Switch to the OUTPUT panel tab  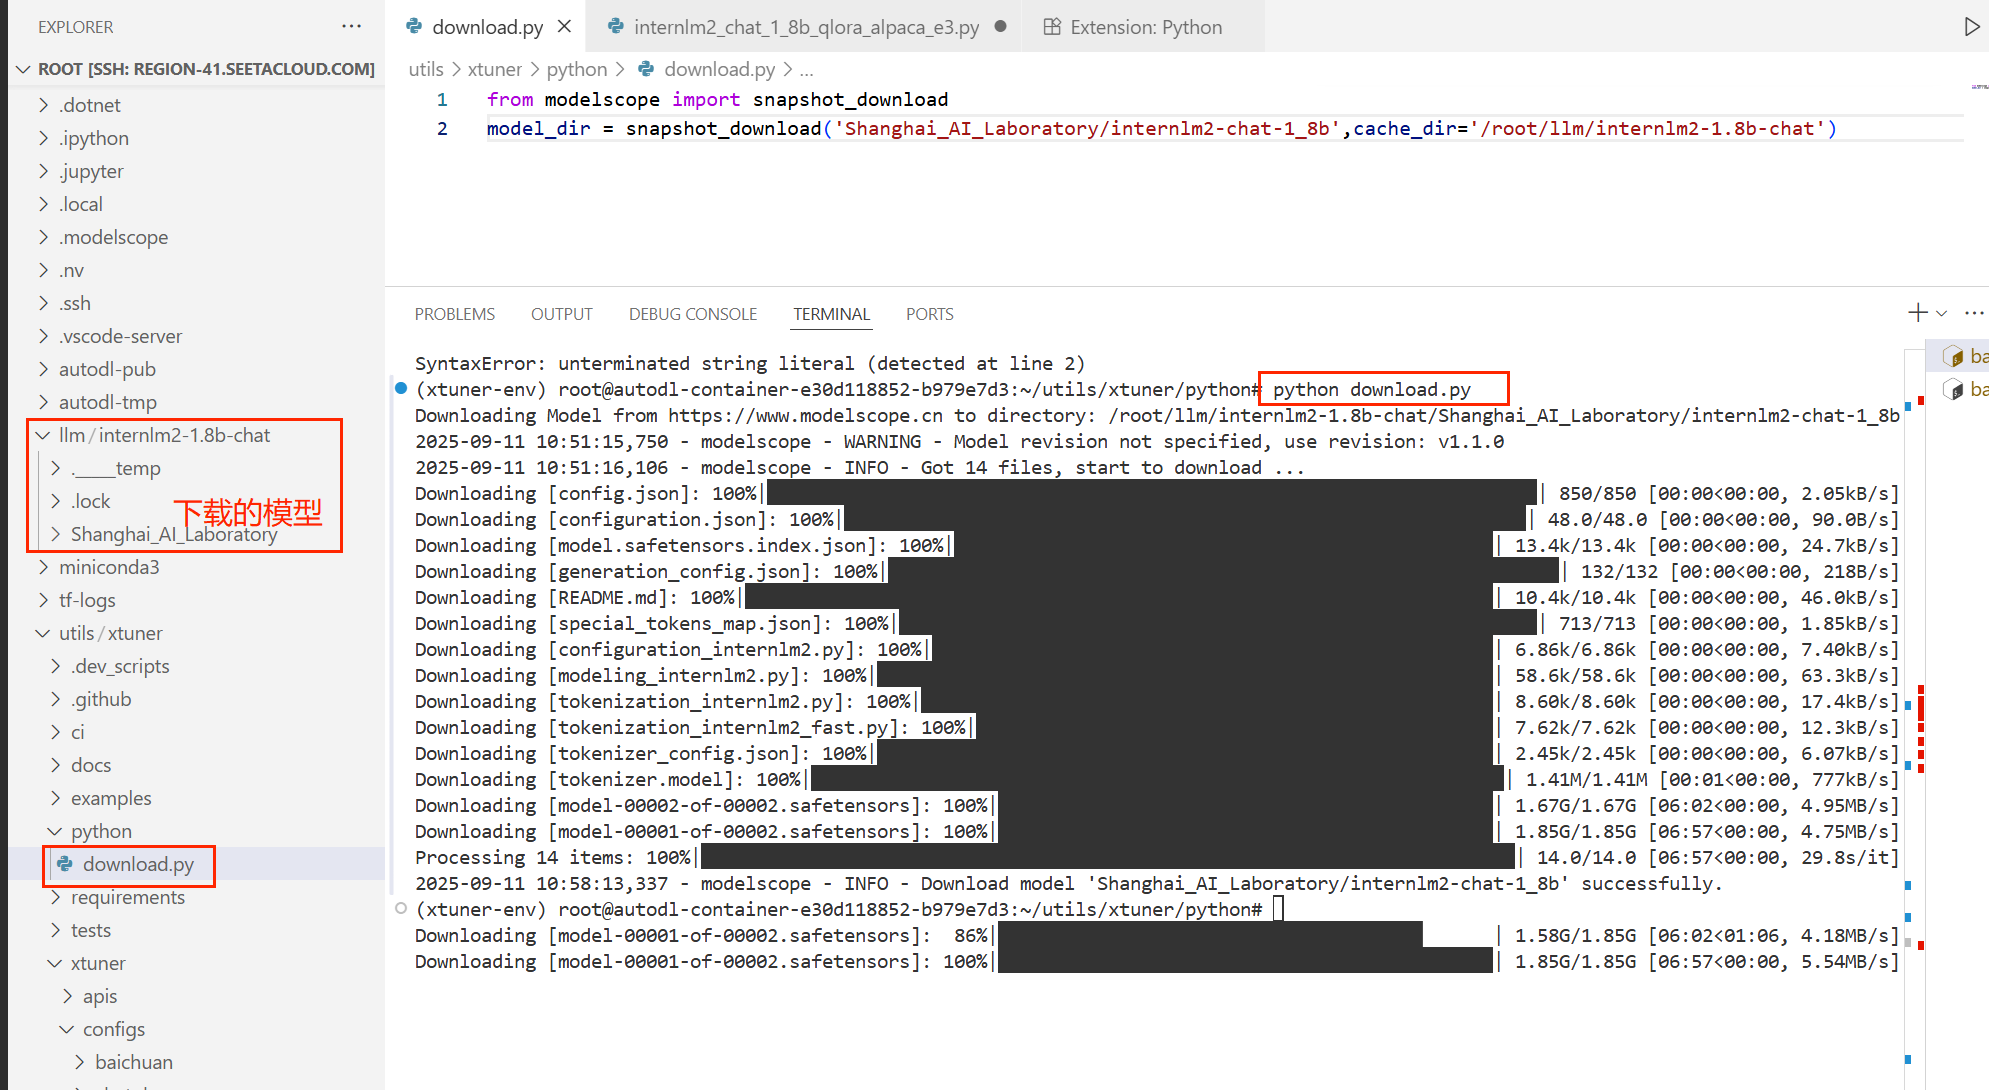pos(562,314)
